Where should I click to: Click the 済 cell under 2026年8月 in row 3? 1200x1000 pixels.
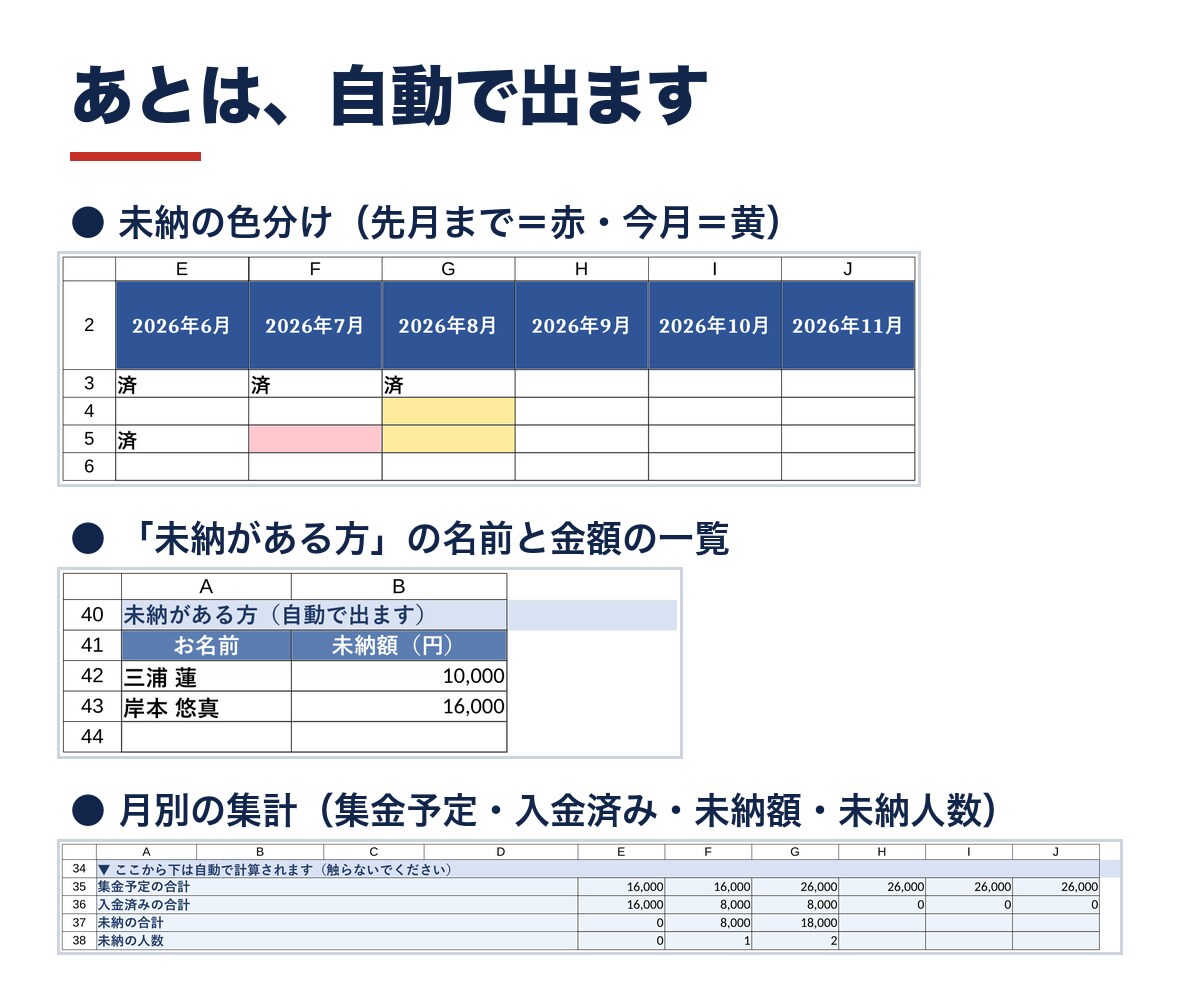point(448,384)
